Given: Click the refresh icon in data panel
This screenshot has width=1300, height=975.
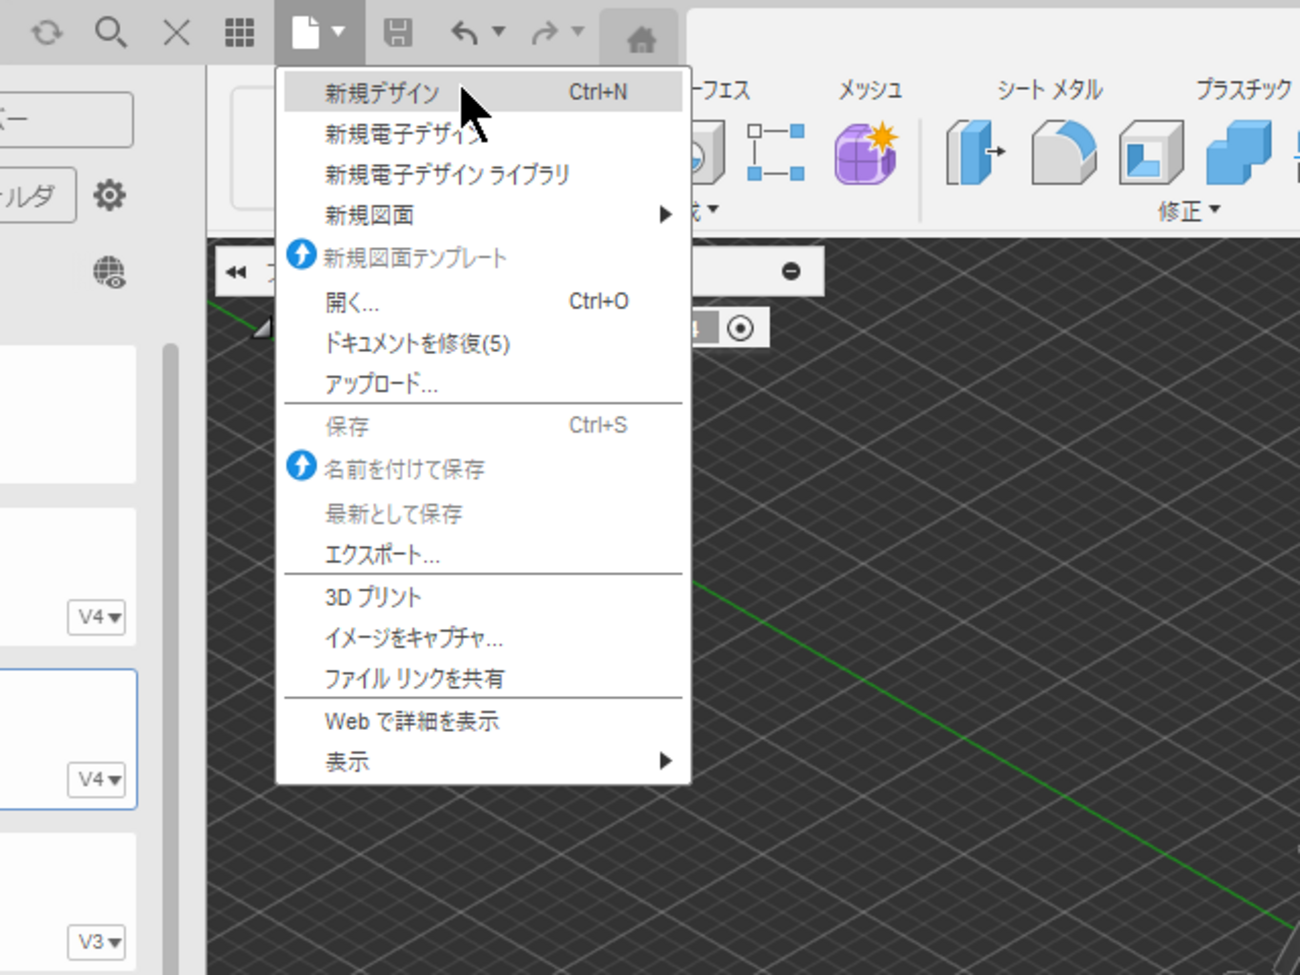Looking at the screenshot, I should click(46, 33).
